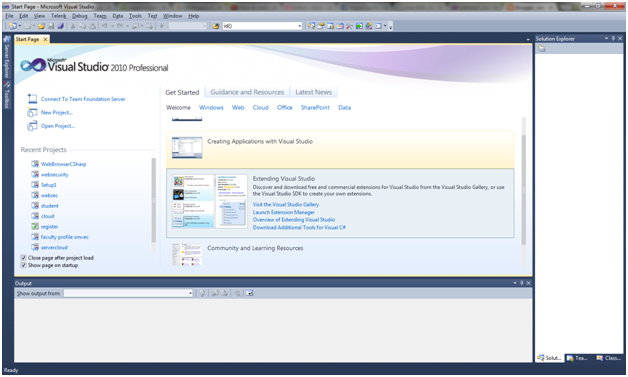Switch to Latest News tab
628x377 pixels.
pyautogui.click(x=314, y=92)
